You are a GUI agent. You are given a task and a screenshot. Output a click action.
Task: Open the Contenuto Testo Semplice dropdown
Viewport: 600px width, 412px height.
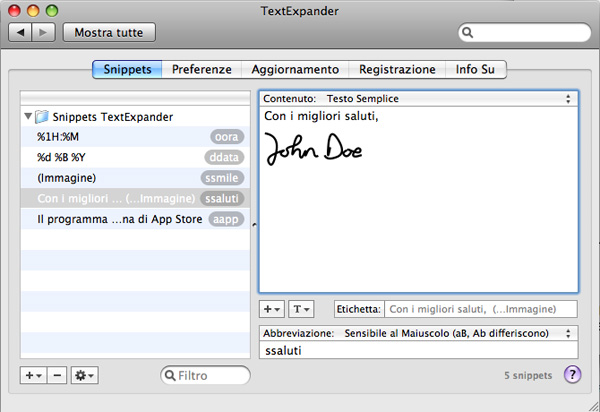(419, 99)
